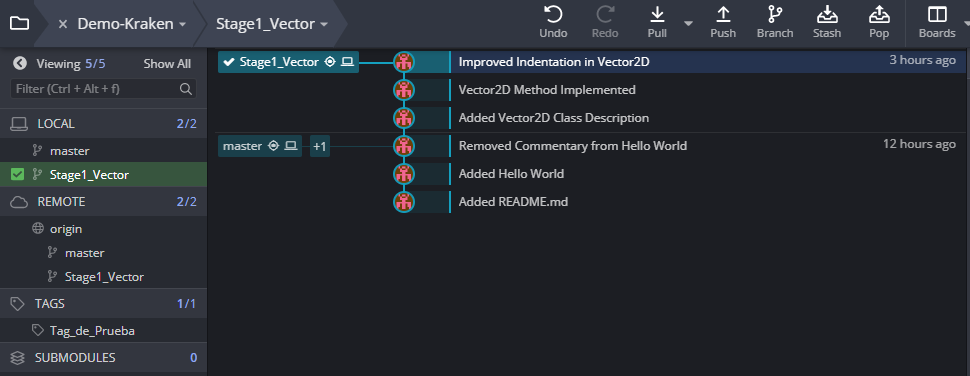Screen dimensions: 970x376
Task: Focus the Filter search input field
Action: coord(103,88)
